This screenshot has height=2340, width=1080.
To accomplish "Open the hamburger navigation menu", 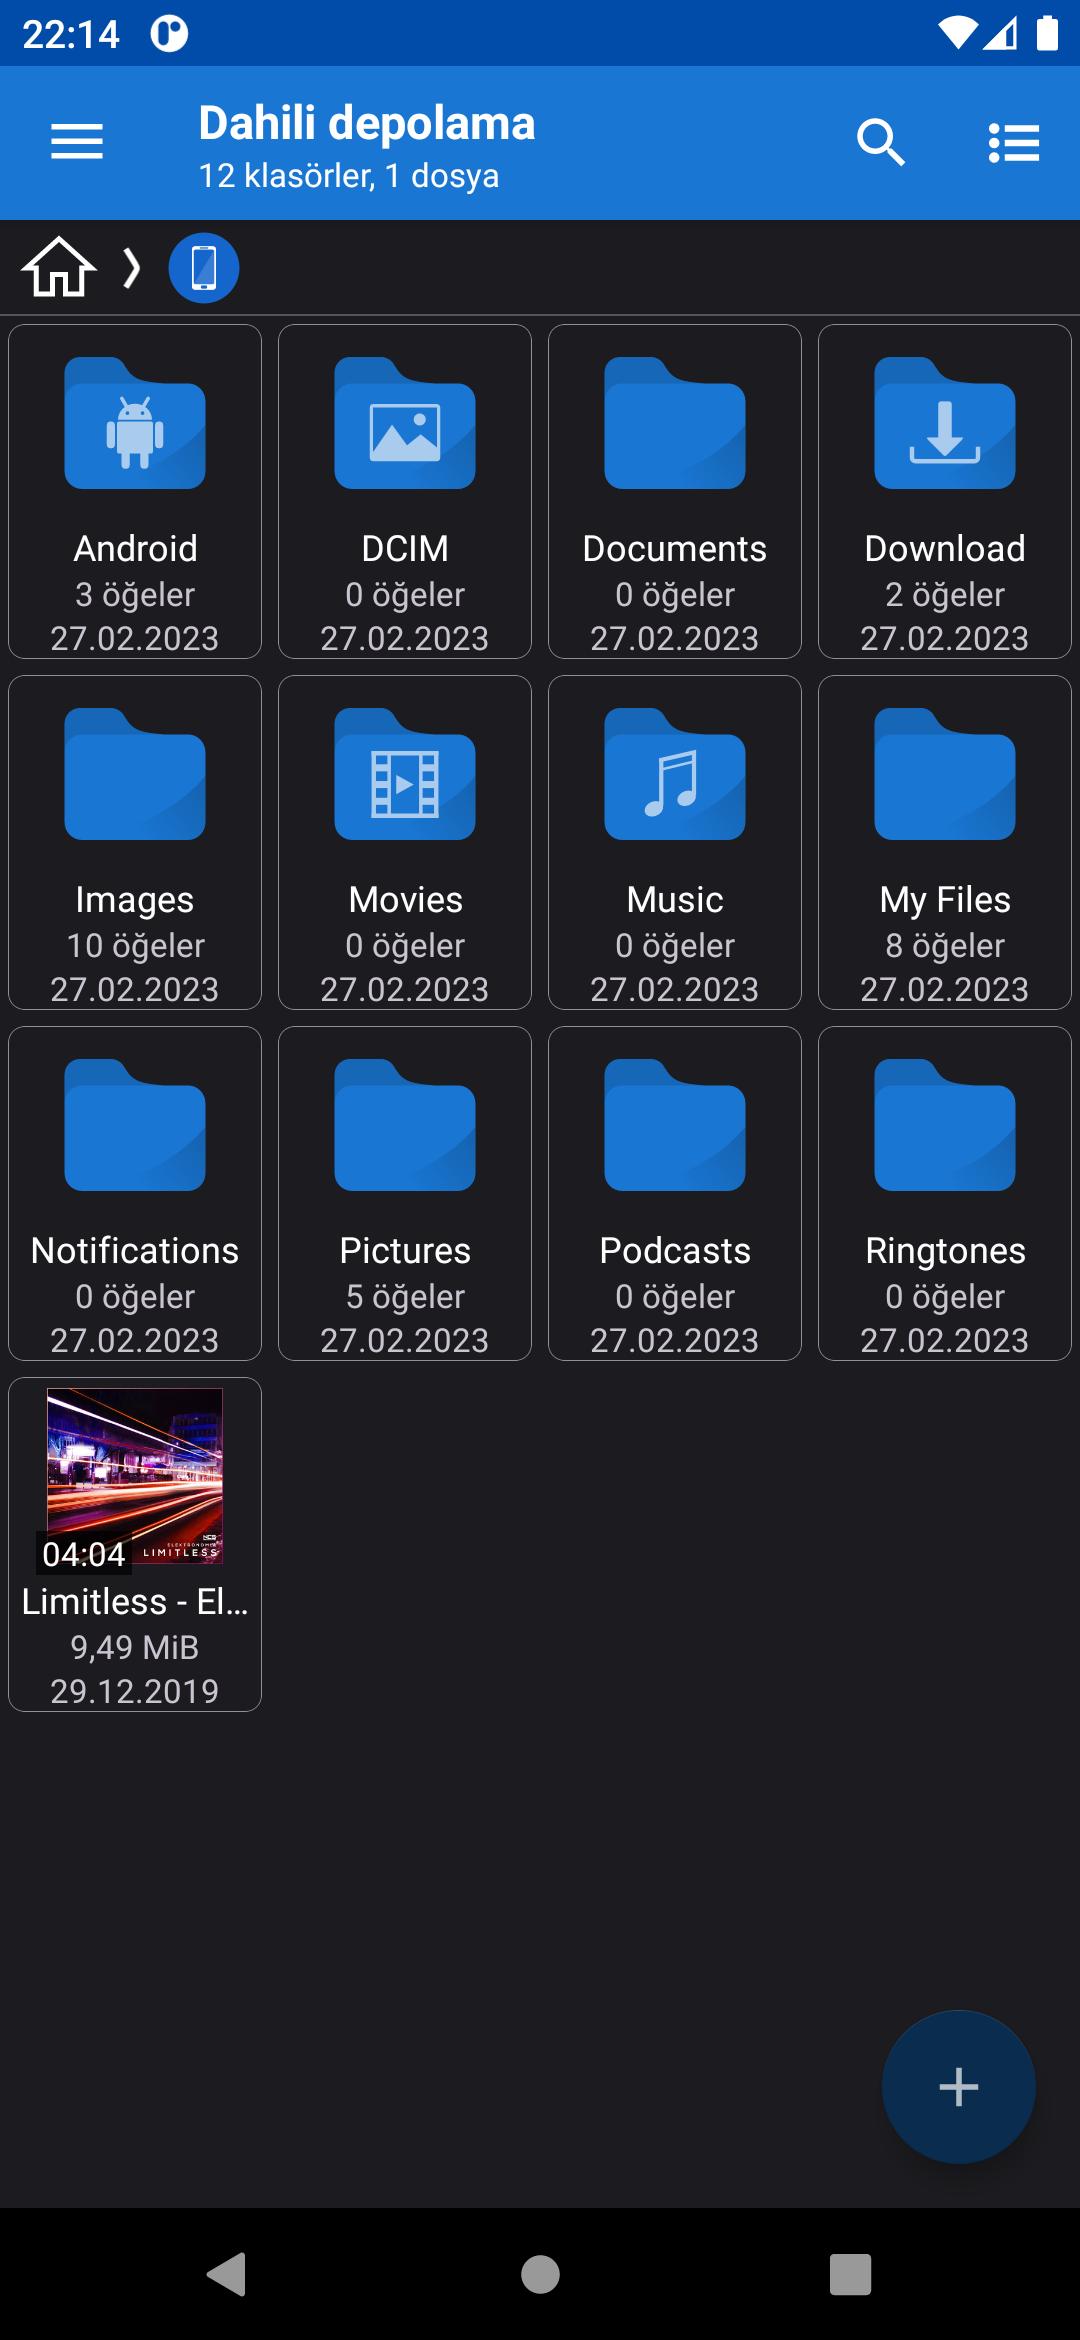I will click(x=77, y=141).
